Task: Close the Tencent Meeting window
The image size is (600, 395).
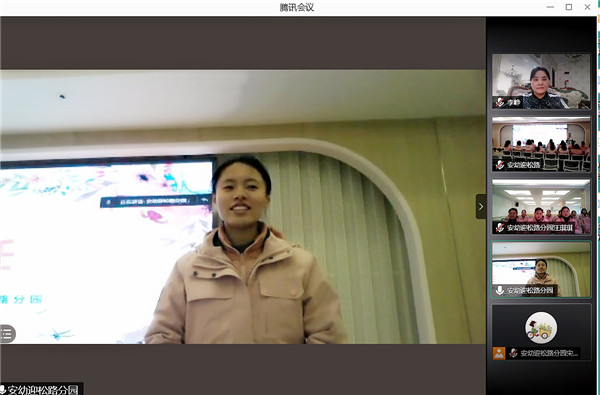Action: pyautogui.click(x=587, y=7)
